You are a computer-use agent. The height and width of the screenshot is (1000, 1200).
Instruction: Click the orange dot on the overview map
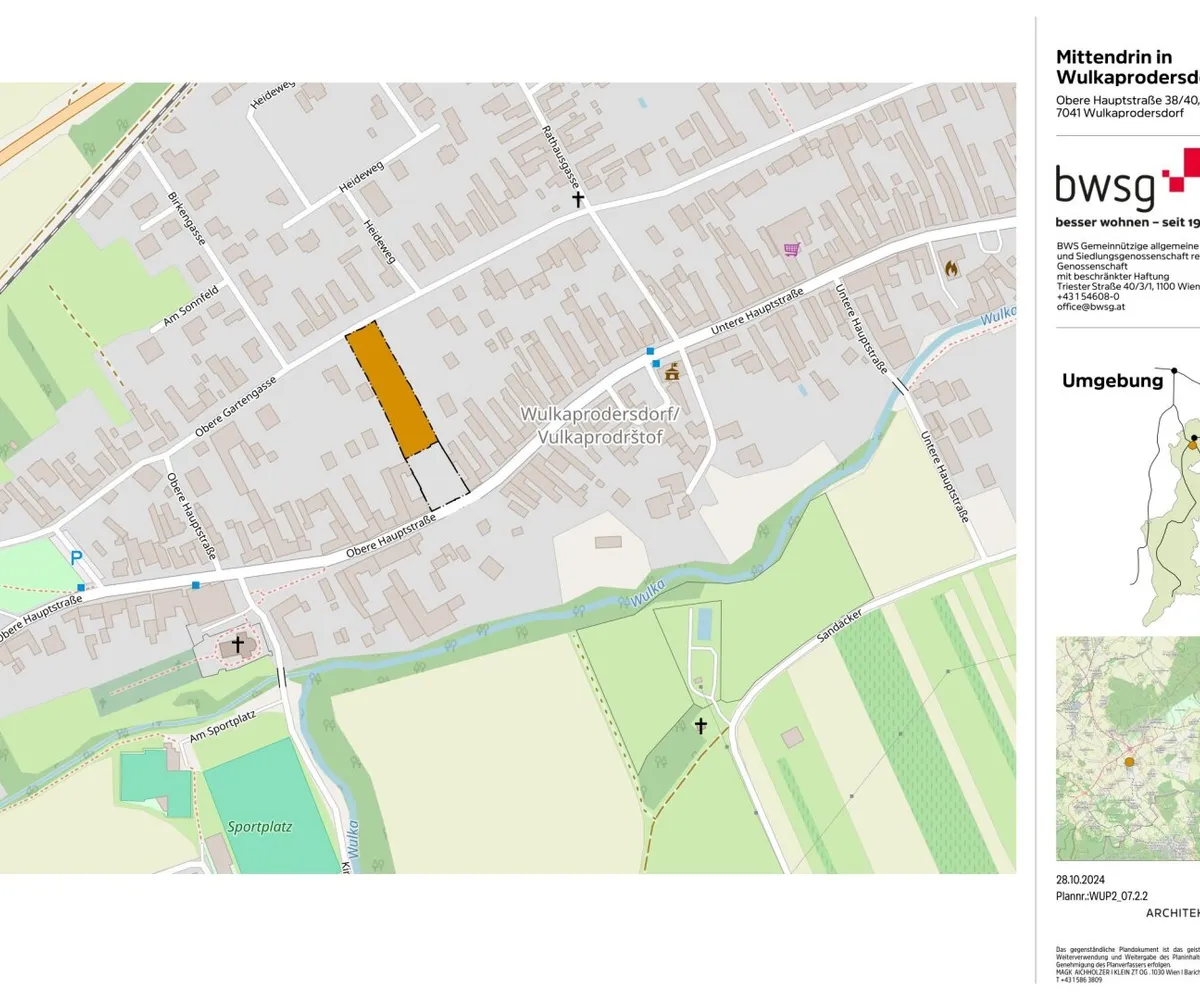pos(1129,762)
